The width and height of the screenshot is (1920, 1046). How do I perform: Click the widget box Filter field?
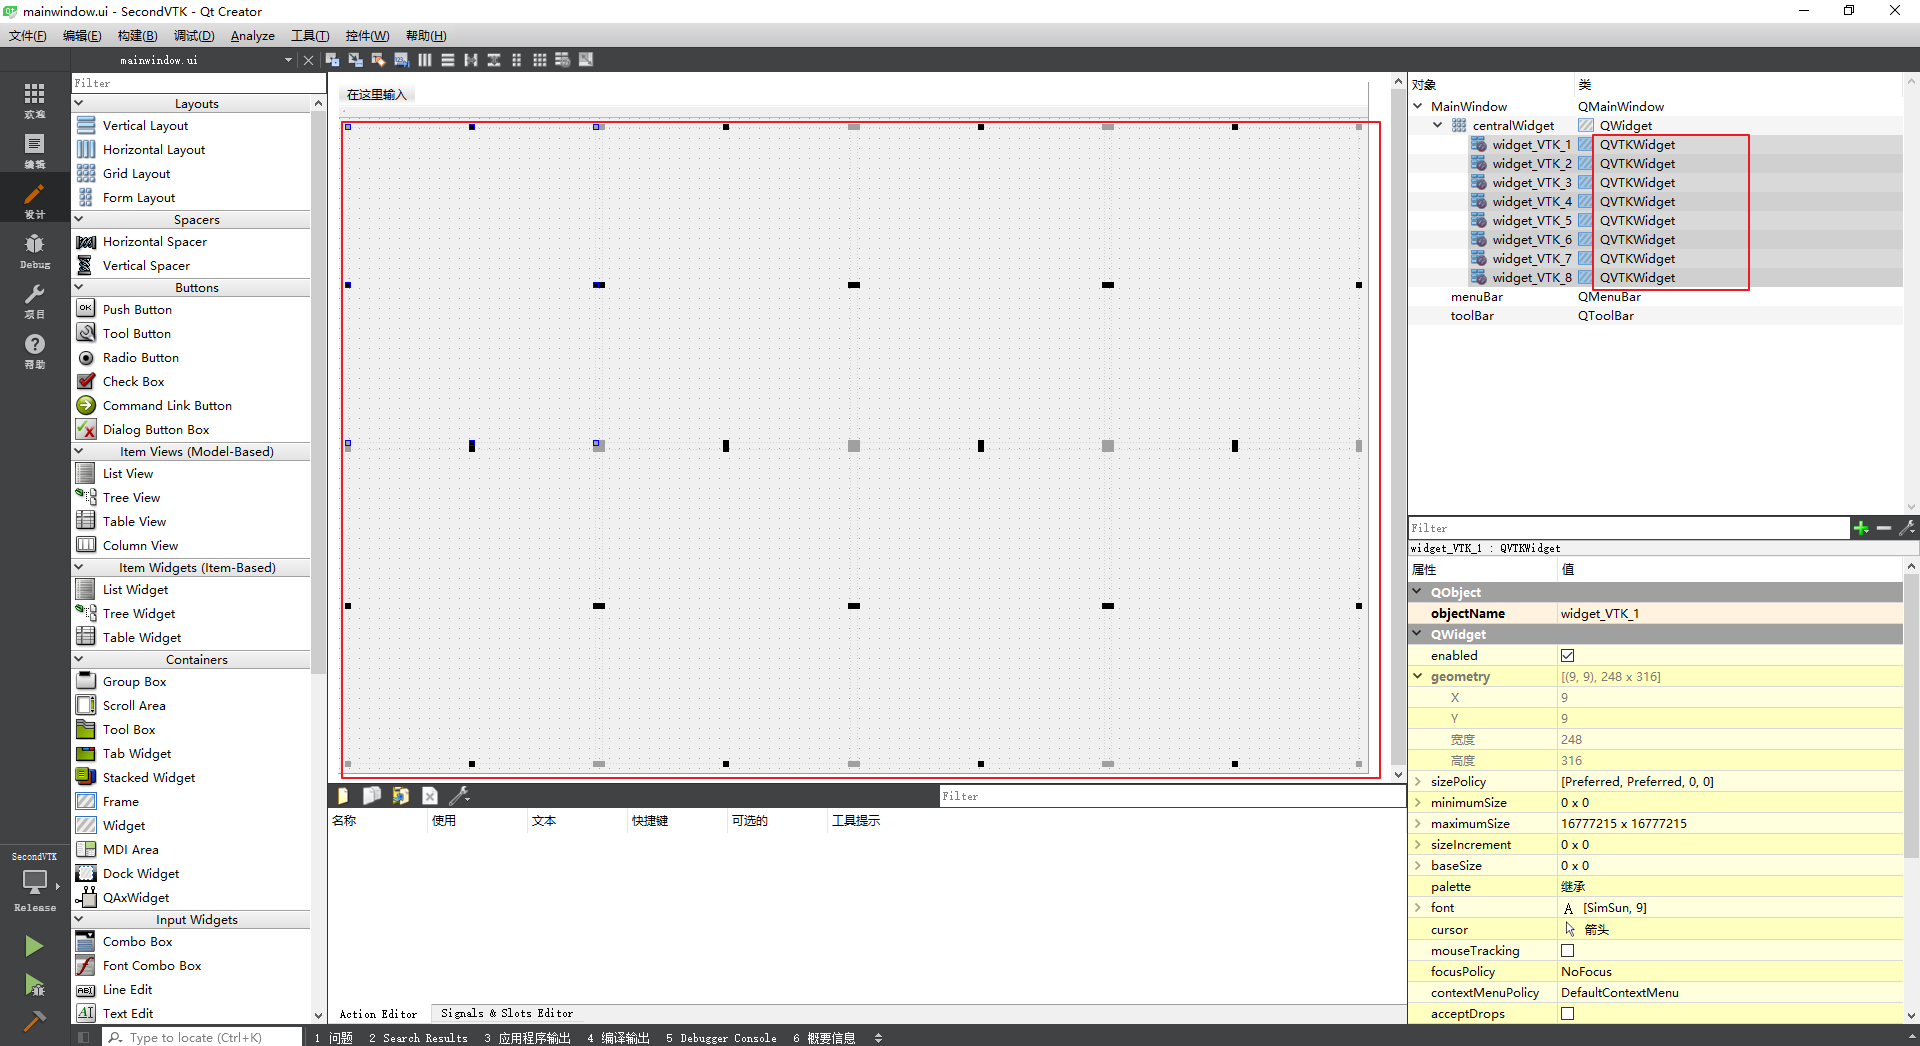[198, 83]
